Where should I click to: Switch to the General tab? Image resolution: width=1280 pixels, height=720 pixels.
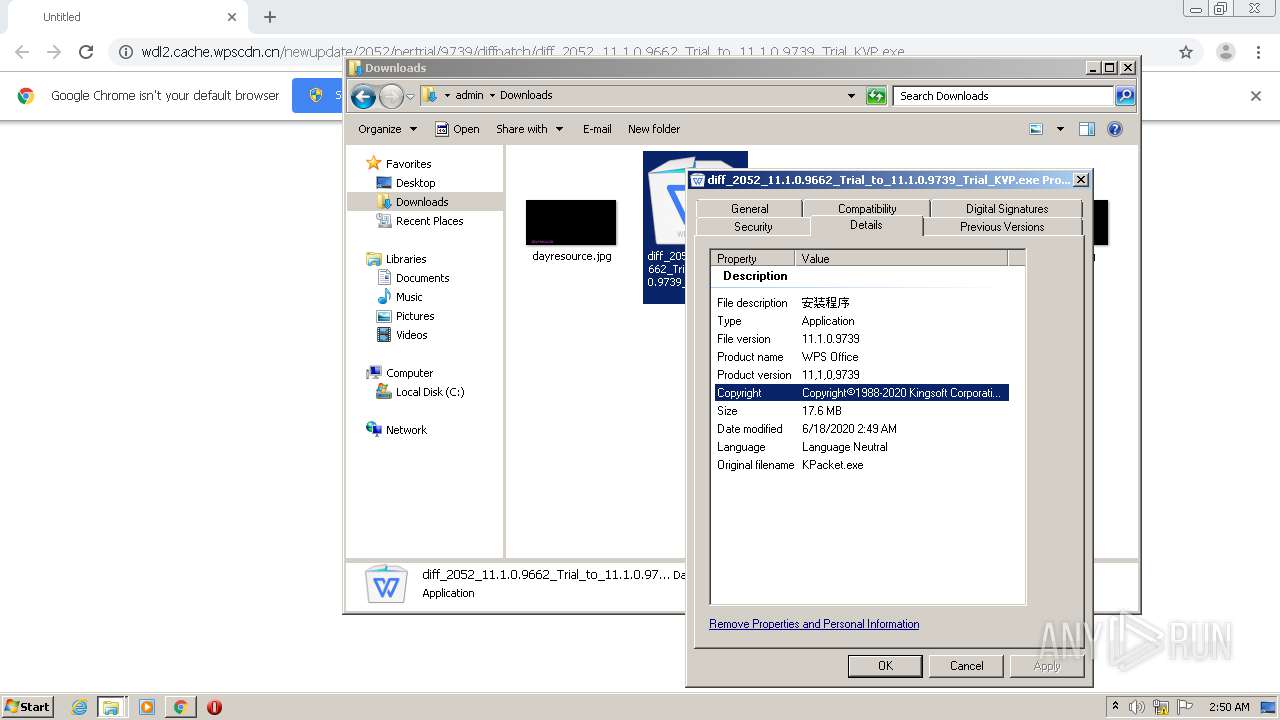coord(749,208)
